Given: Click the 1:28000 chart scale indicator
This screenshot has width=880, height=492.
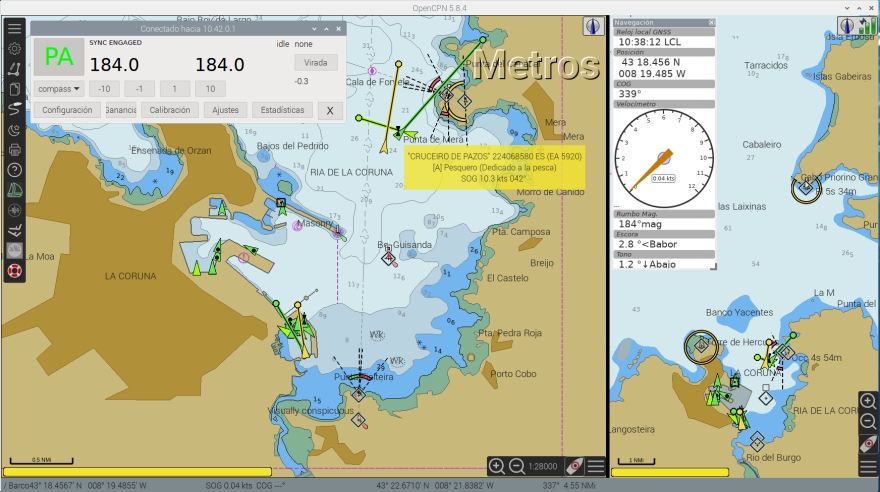Looking at the screenshot, I should (544, 466).
